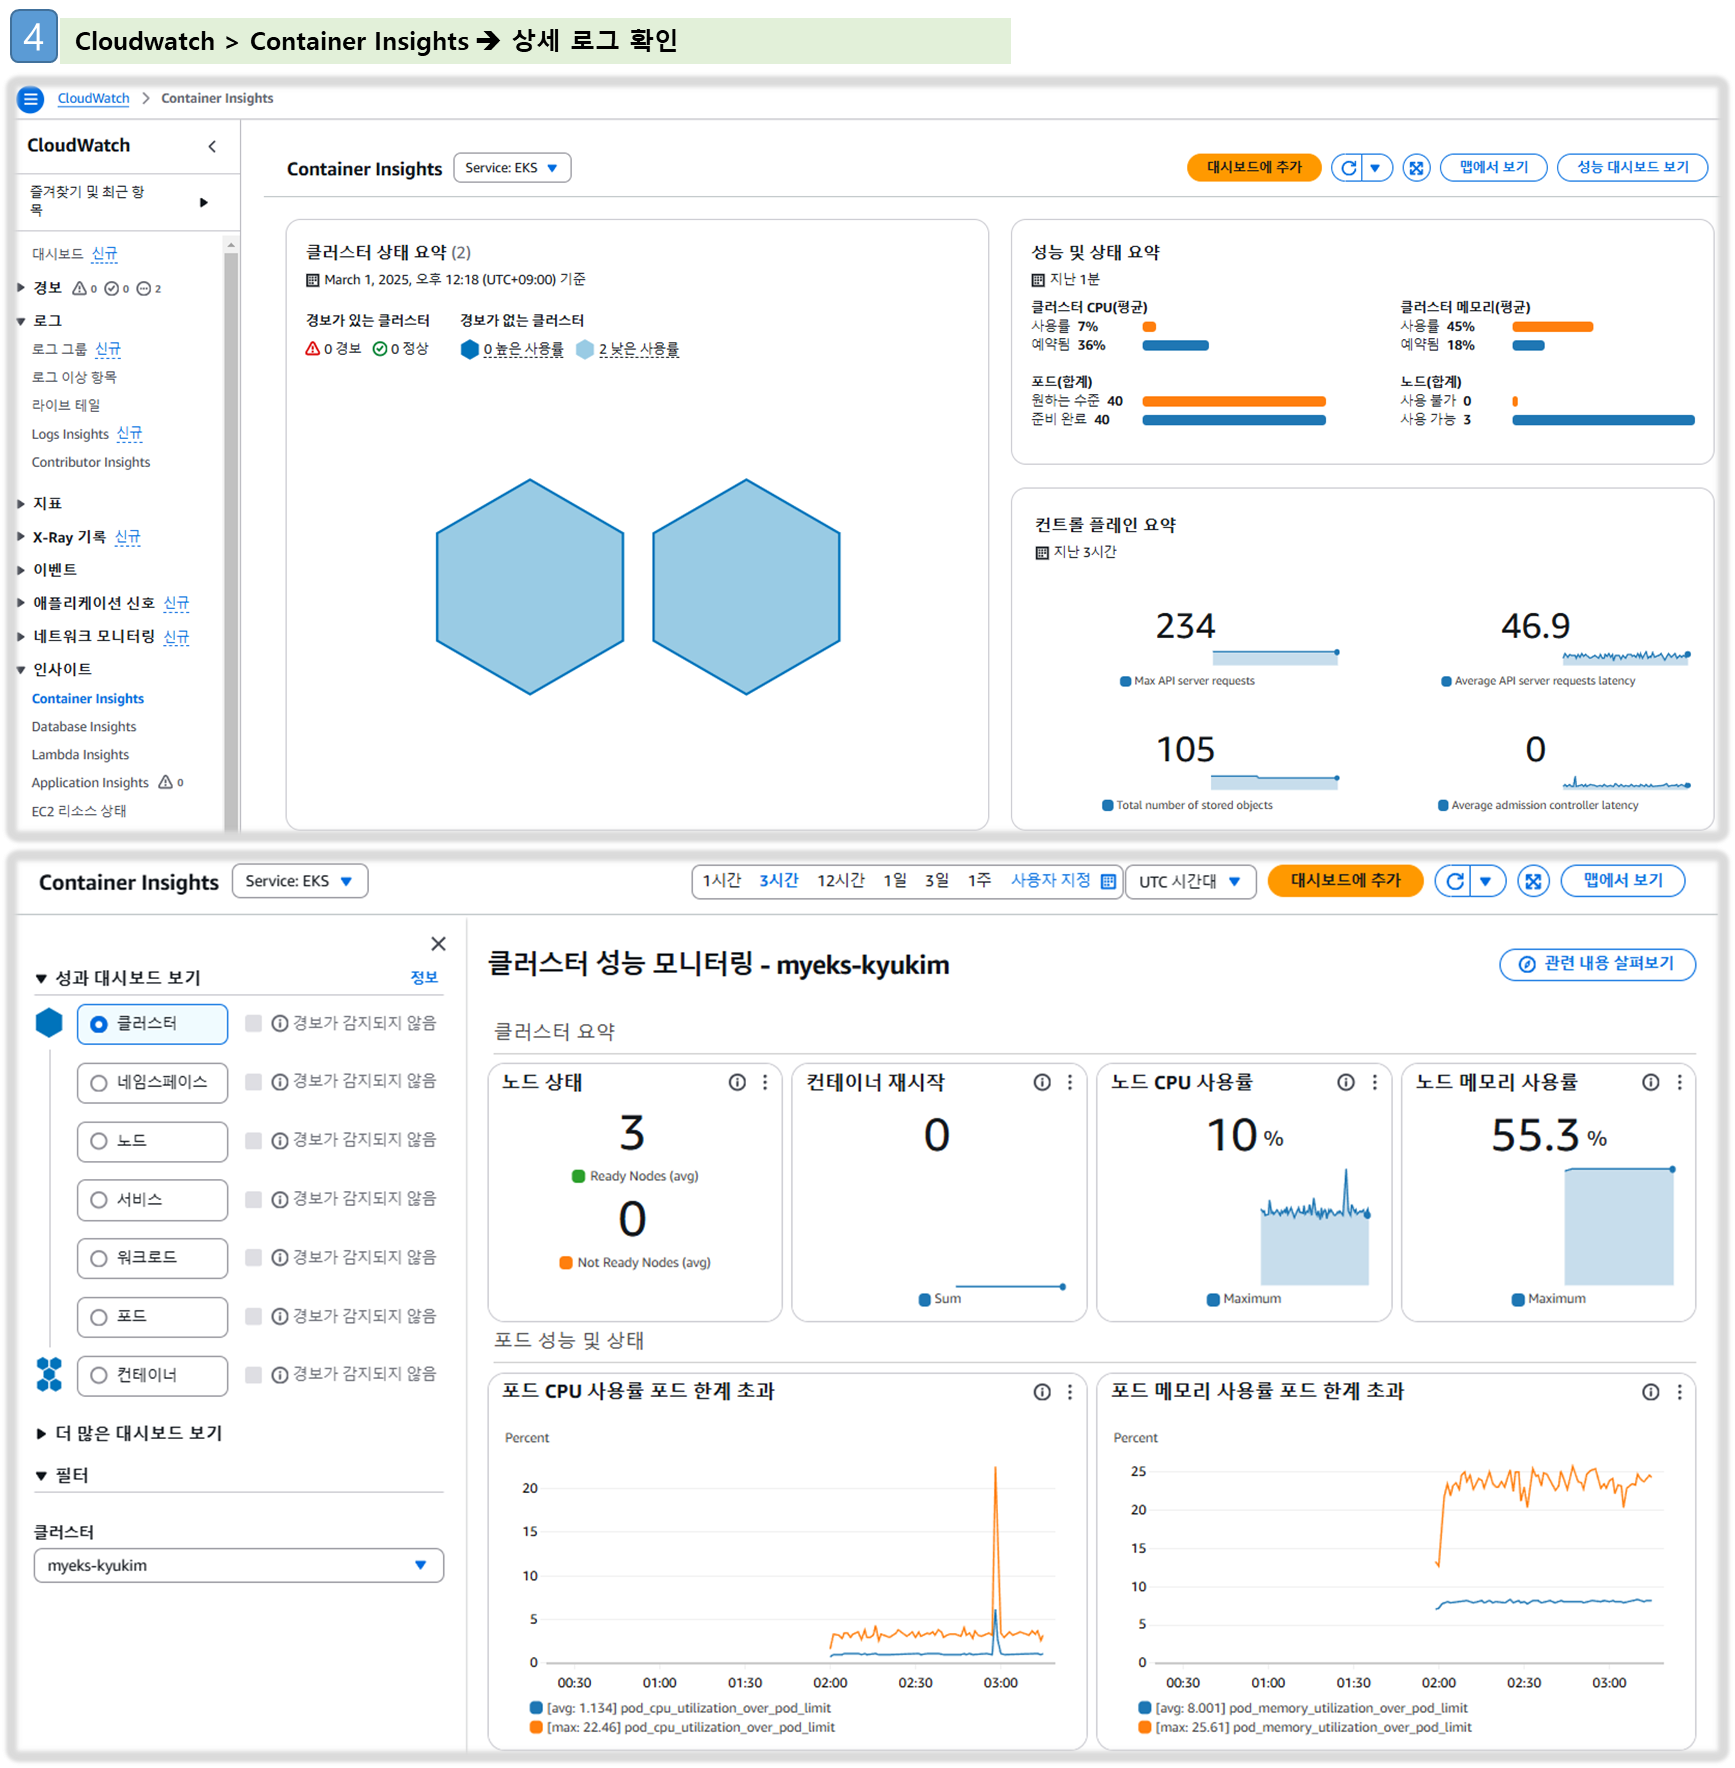Select the 포드 radio option
Screen dimensions: 1735x1768
98,1317
